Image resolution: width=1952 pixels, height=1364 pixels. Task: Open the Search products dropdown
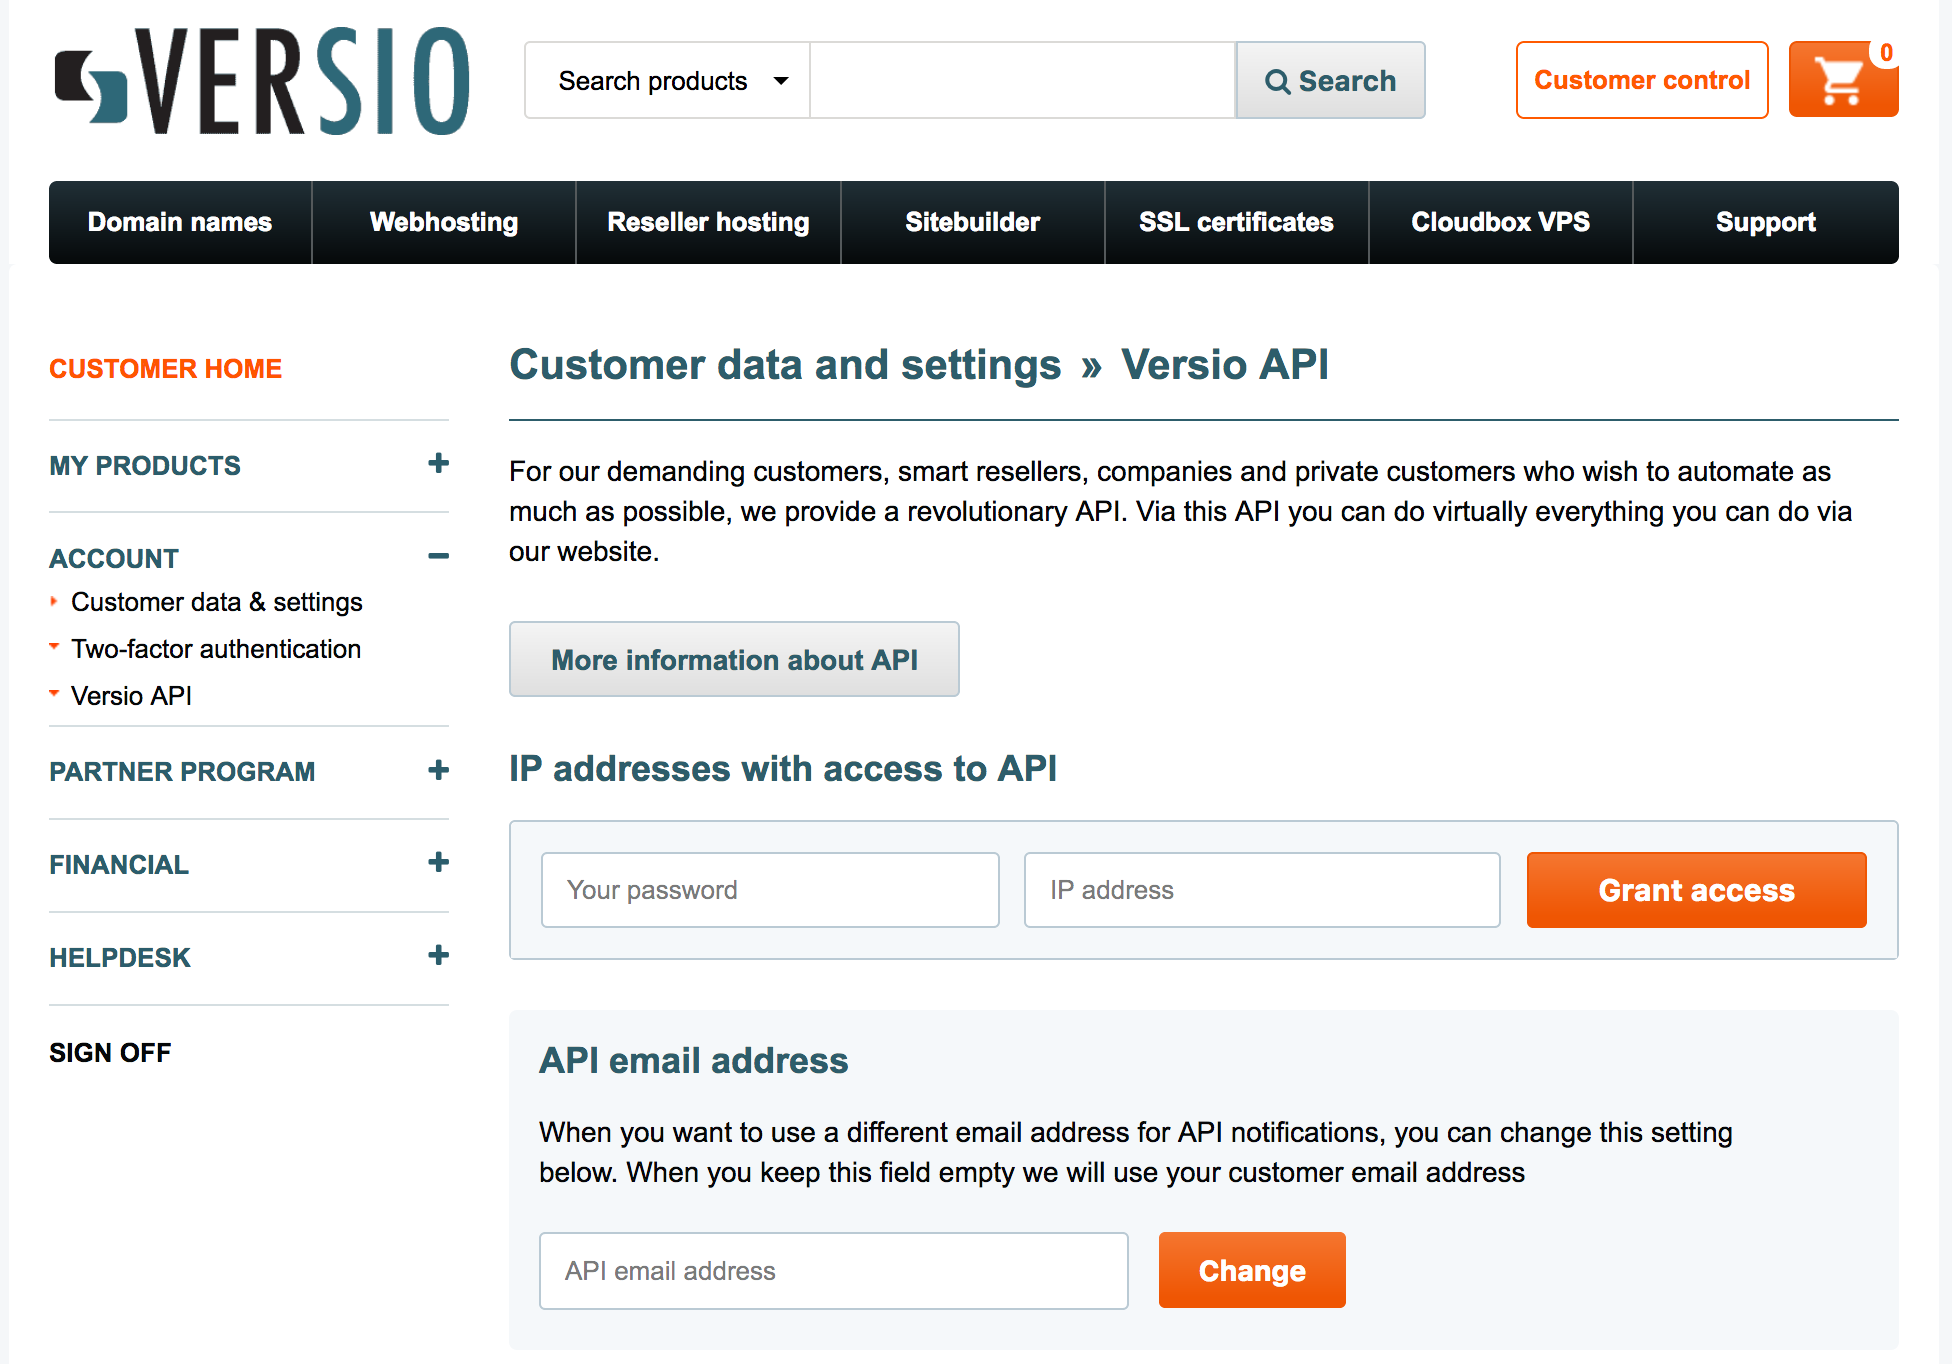tap(667, 80)
